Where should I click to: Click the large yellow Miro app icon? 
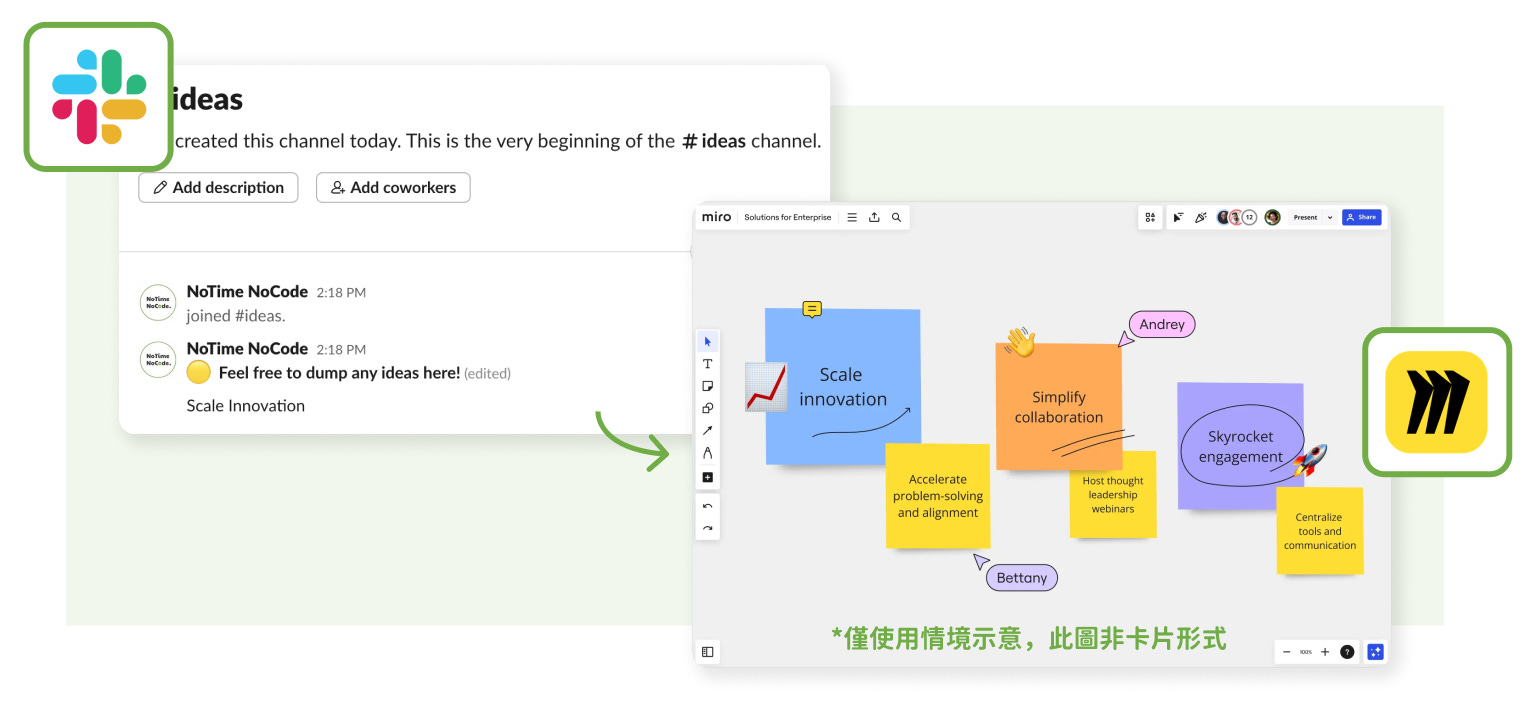[x=1436, y=402]
